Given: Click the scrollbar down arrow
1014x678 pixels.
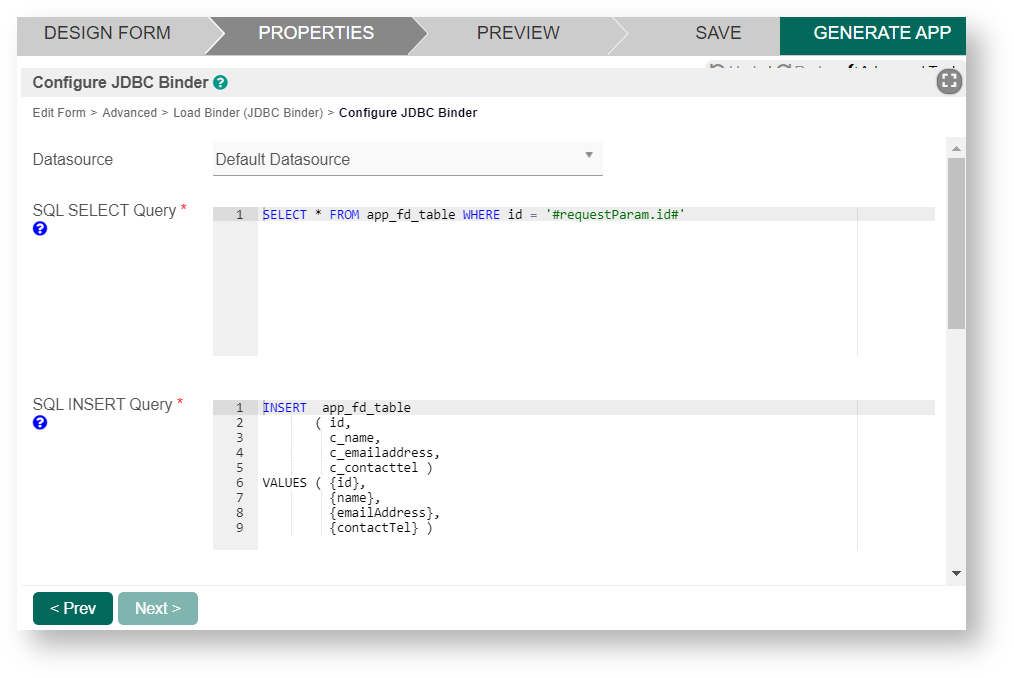Looking at the screenshot, I should (x=956, y=573).
